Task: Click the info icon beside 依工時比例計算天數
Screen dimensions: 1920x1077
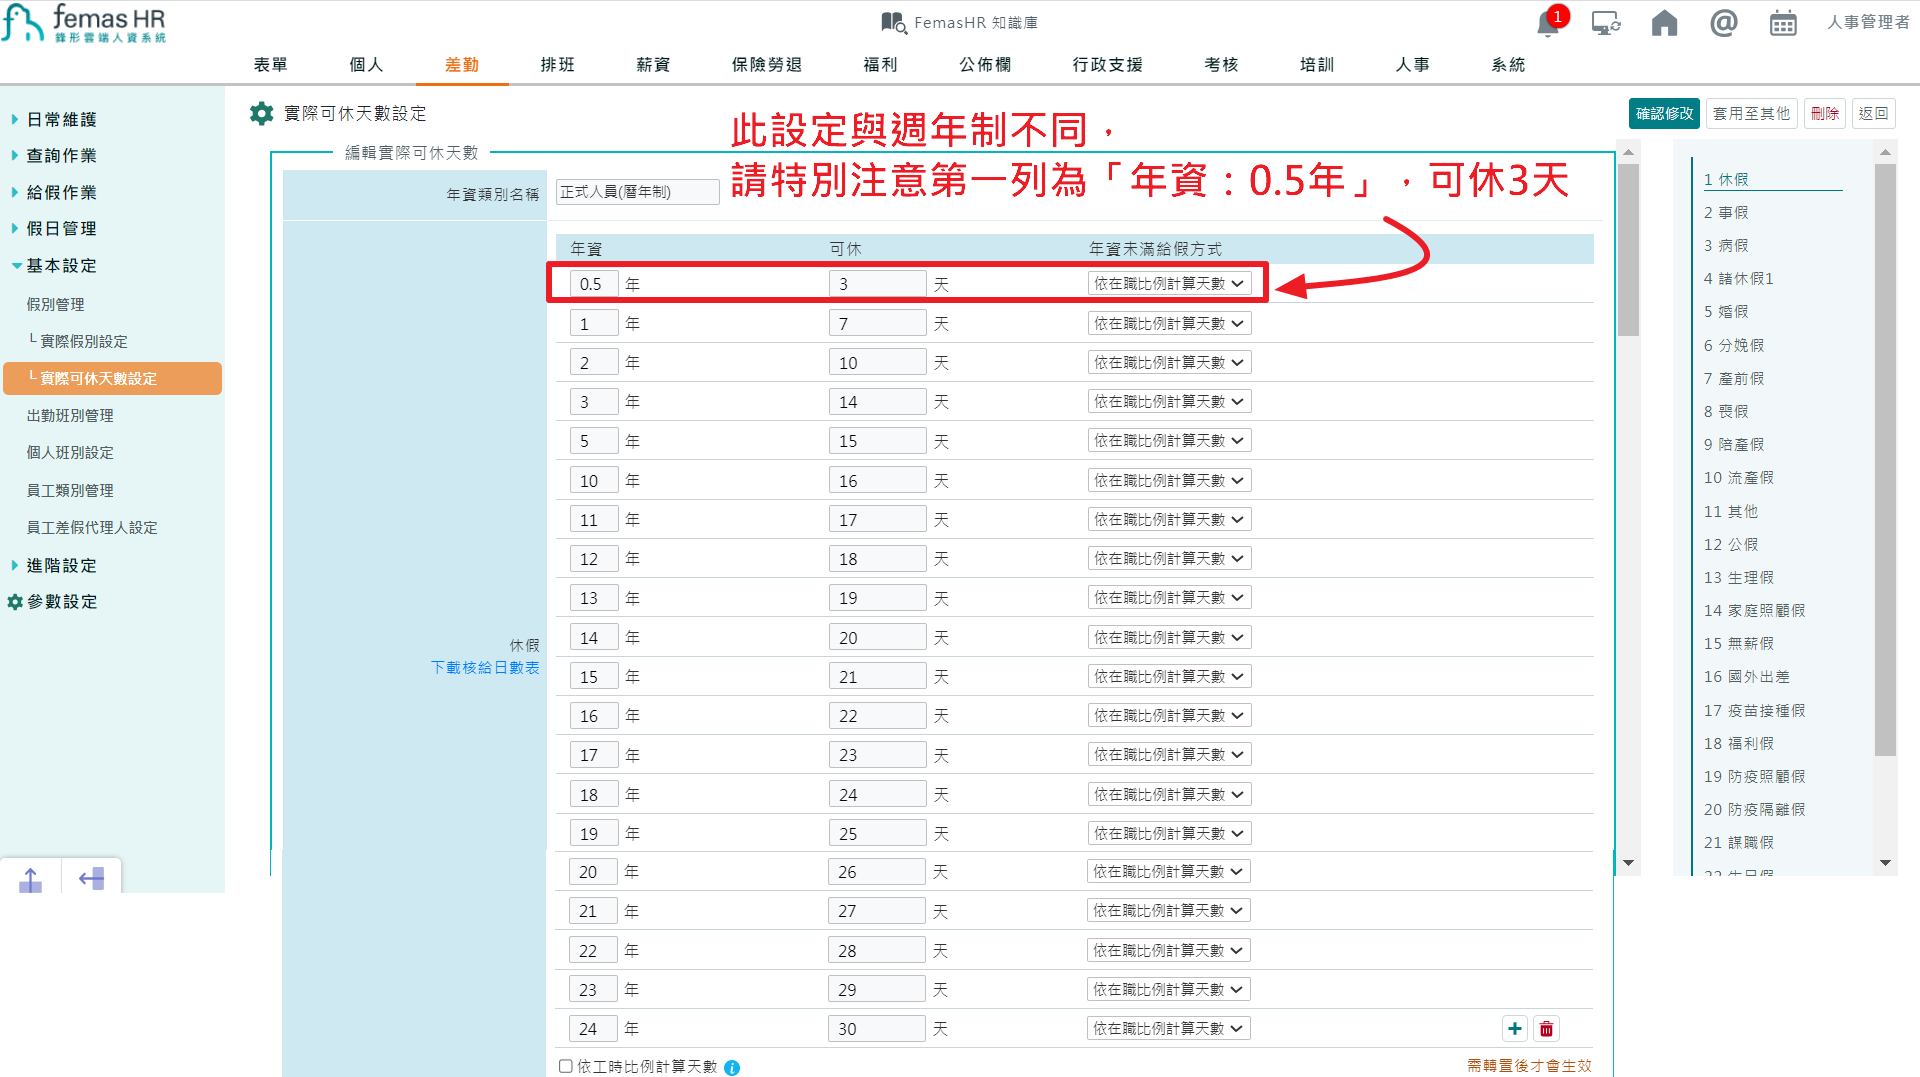Action: pyautogui.click(x=732, y=1067)
